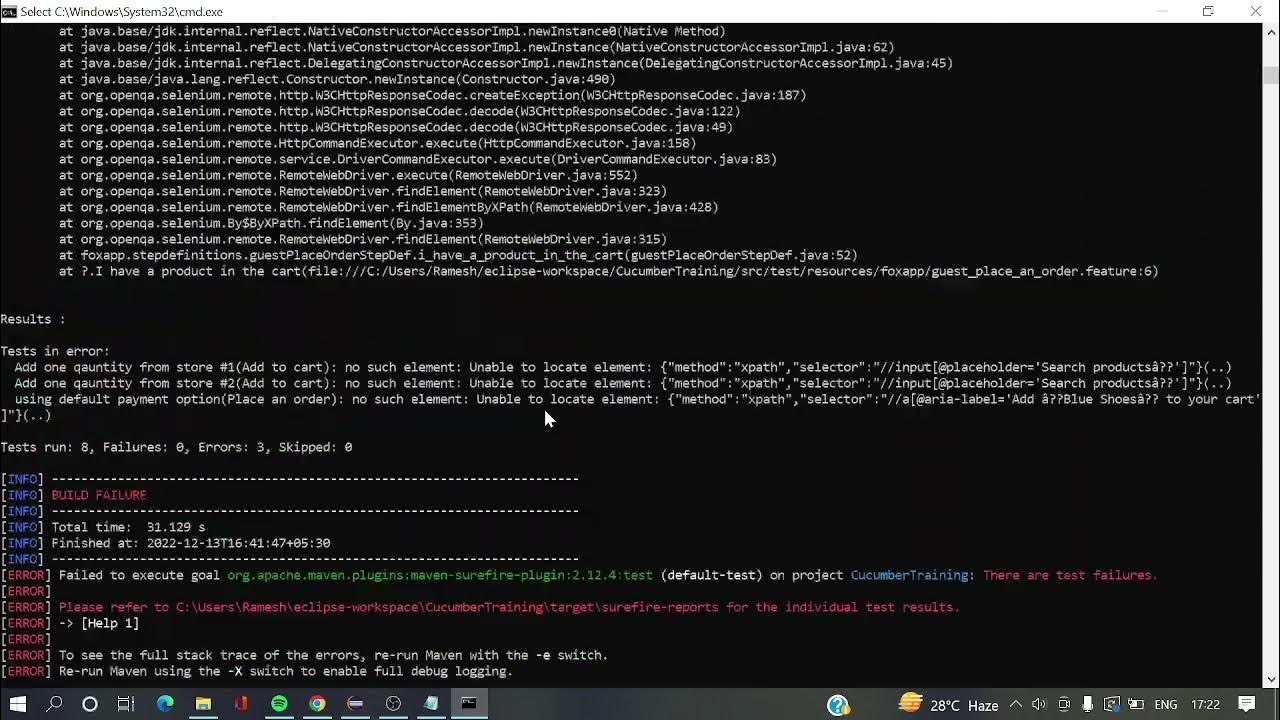This screenshot has width=1280, height=720.
Task: Click the 'Results :' line
Action: tap(33, 319)
